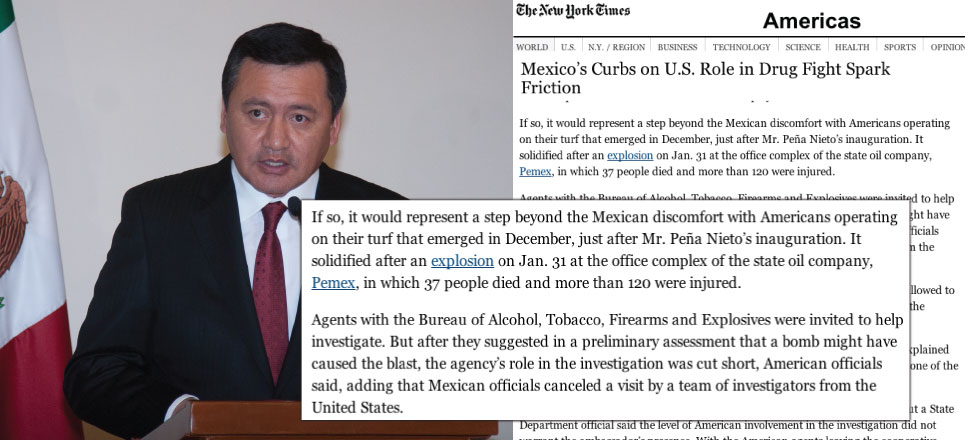The image size is (965, 440).
Task: Click the article headline about Mexico's curbs
Action: (705, 78)
